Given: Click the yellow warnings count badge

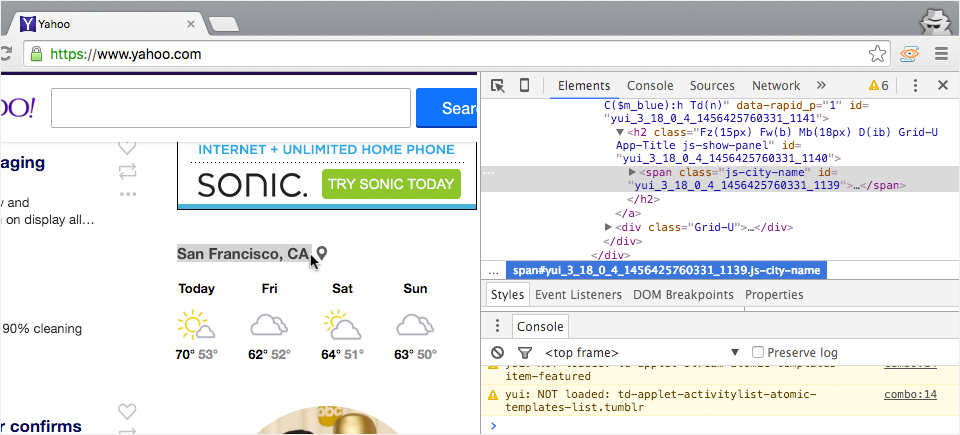Looking at the screenshot, I should click(x=878, y=86).
